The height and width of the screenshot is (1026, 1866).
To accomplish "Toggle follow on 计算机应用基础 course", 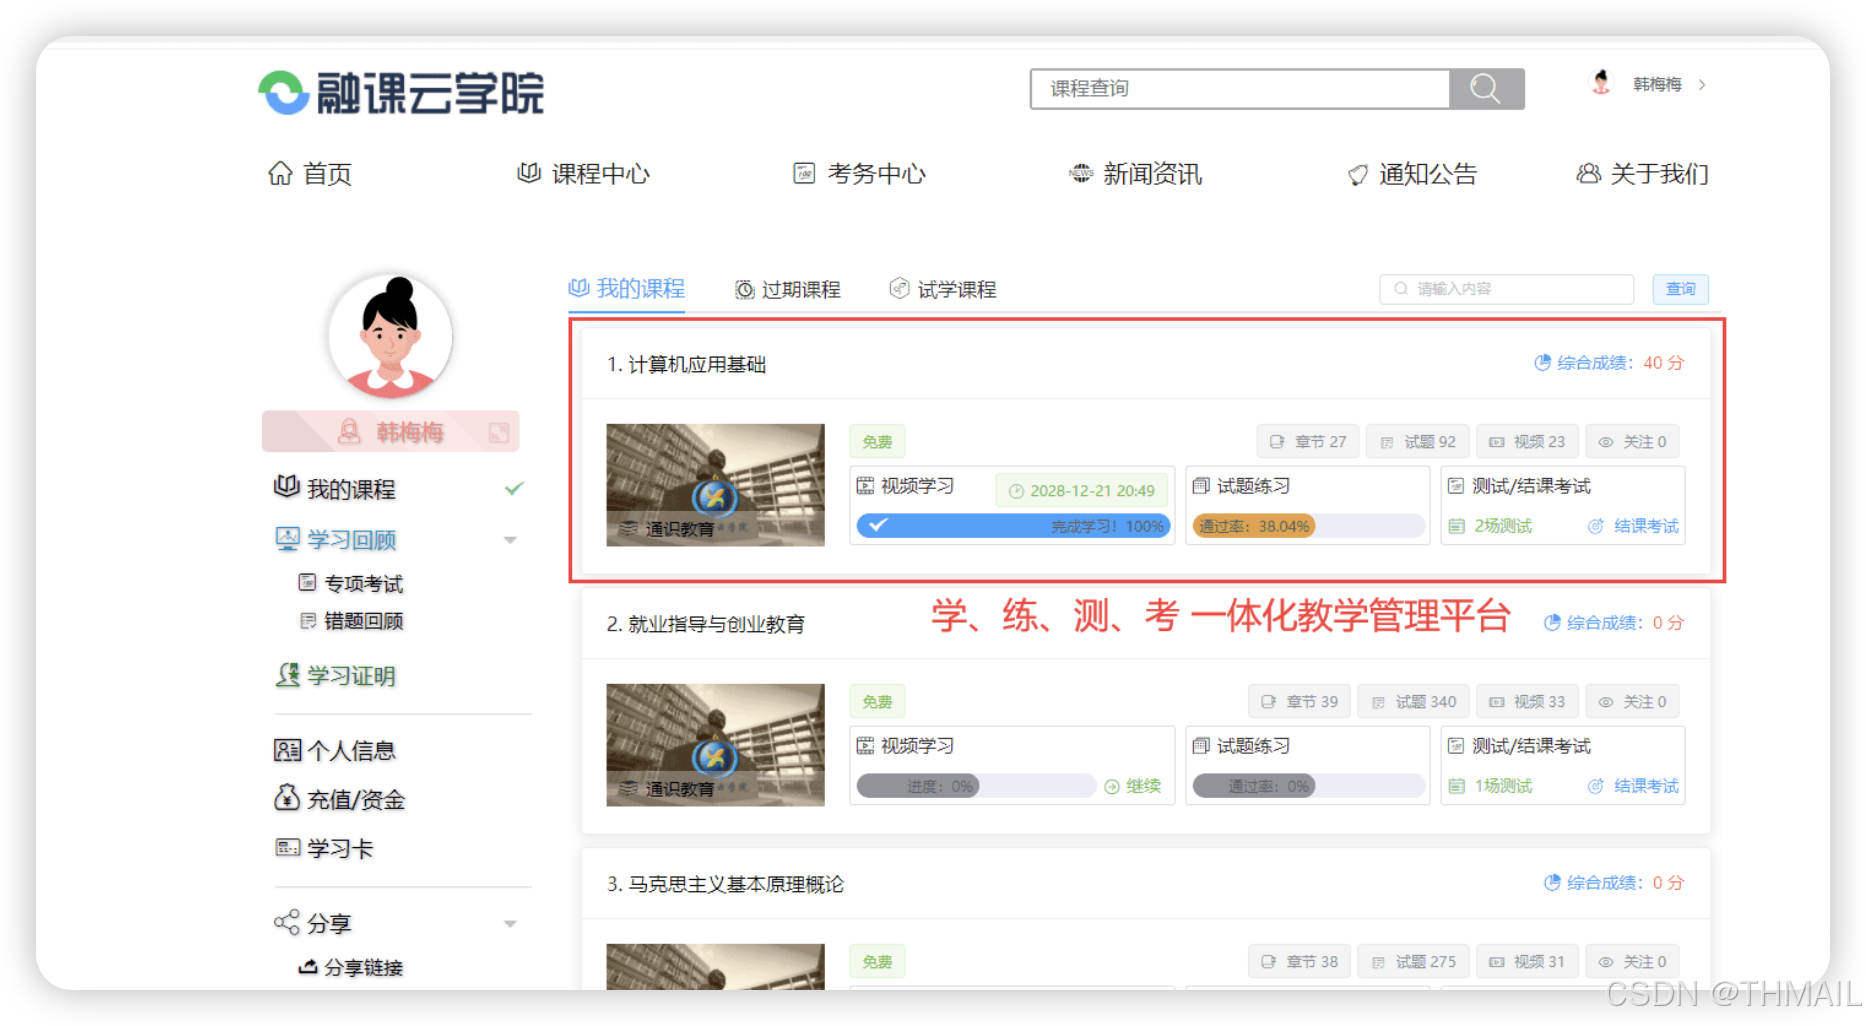I will 1632,441.
